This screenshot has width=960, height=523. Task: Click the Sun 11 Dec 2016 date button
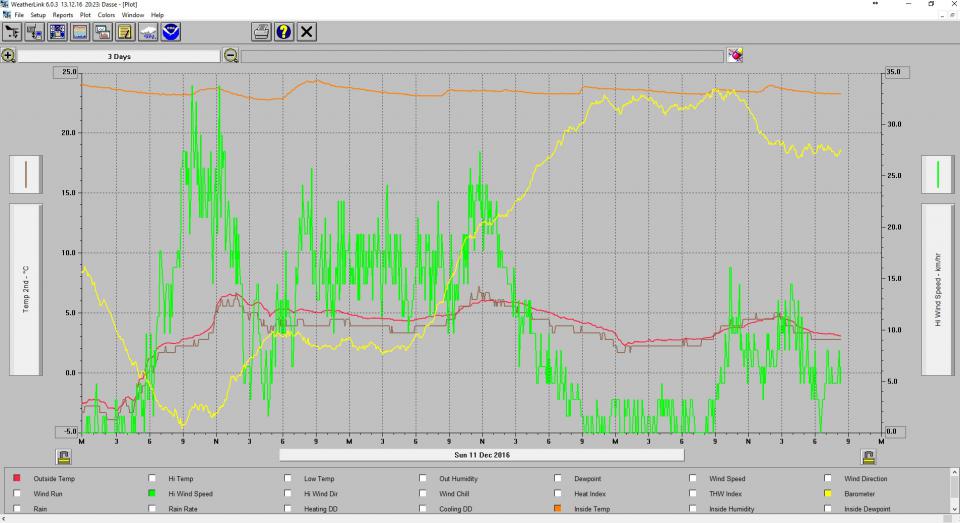(482, 455)
